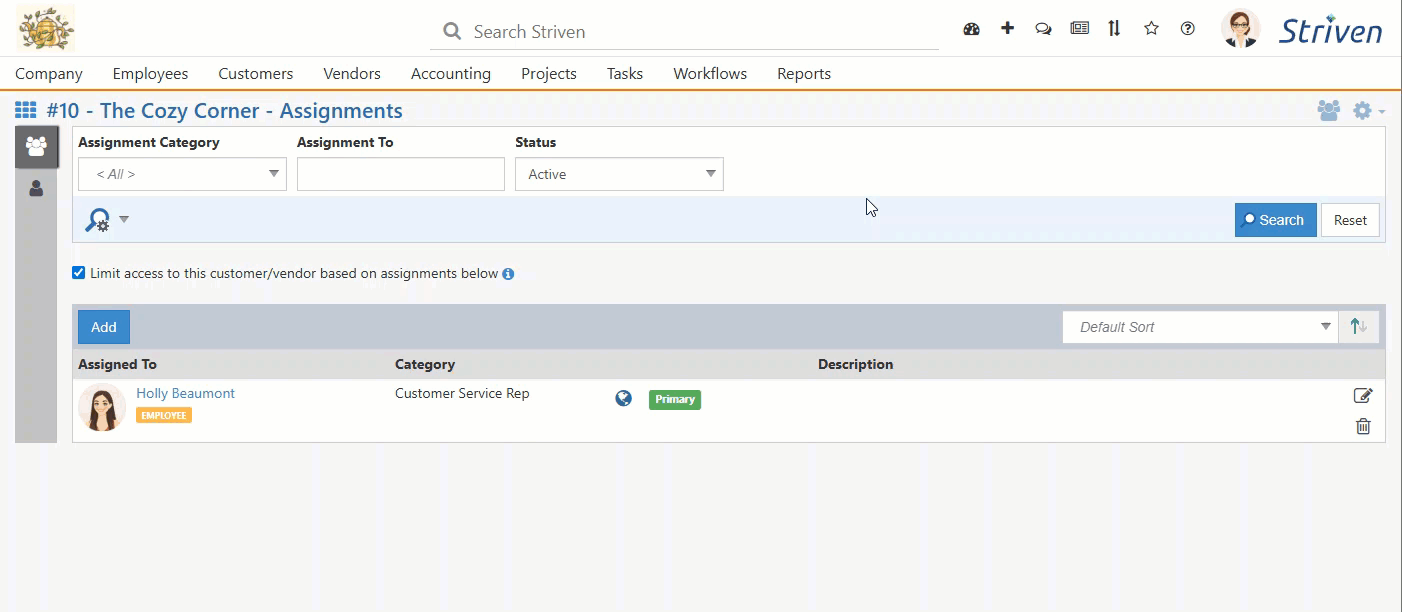
Task: Click the plus icon to create new item
Action: (x=1007, y=29)
